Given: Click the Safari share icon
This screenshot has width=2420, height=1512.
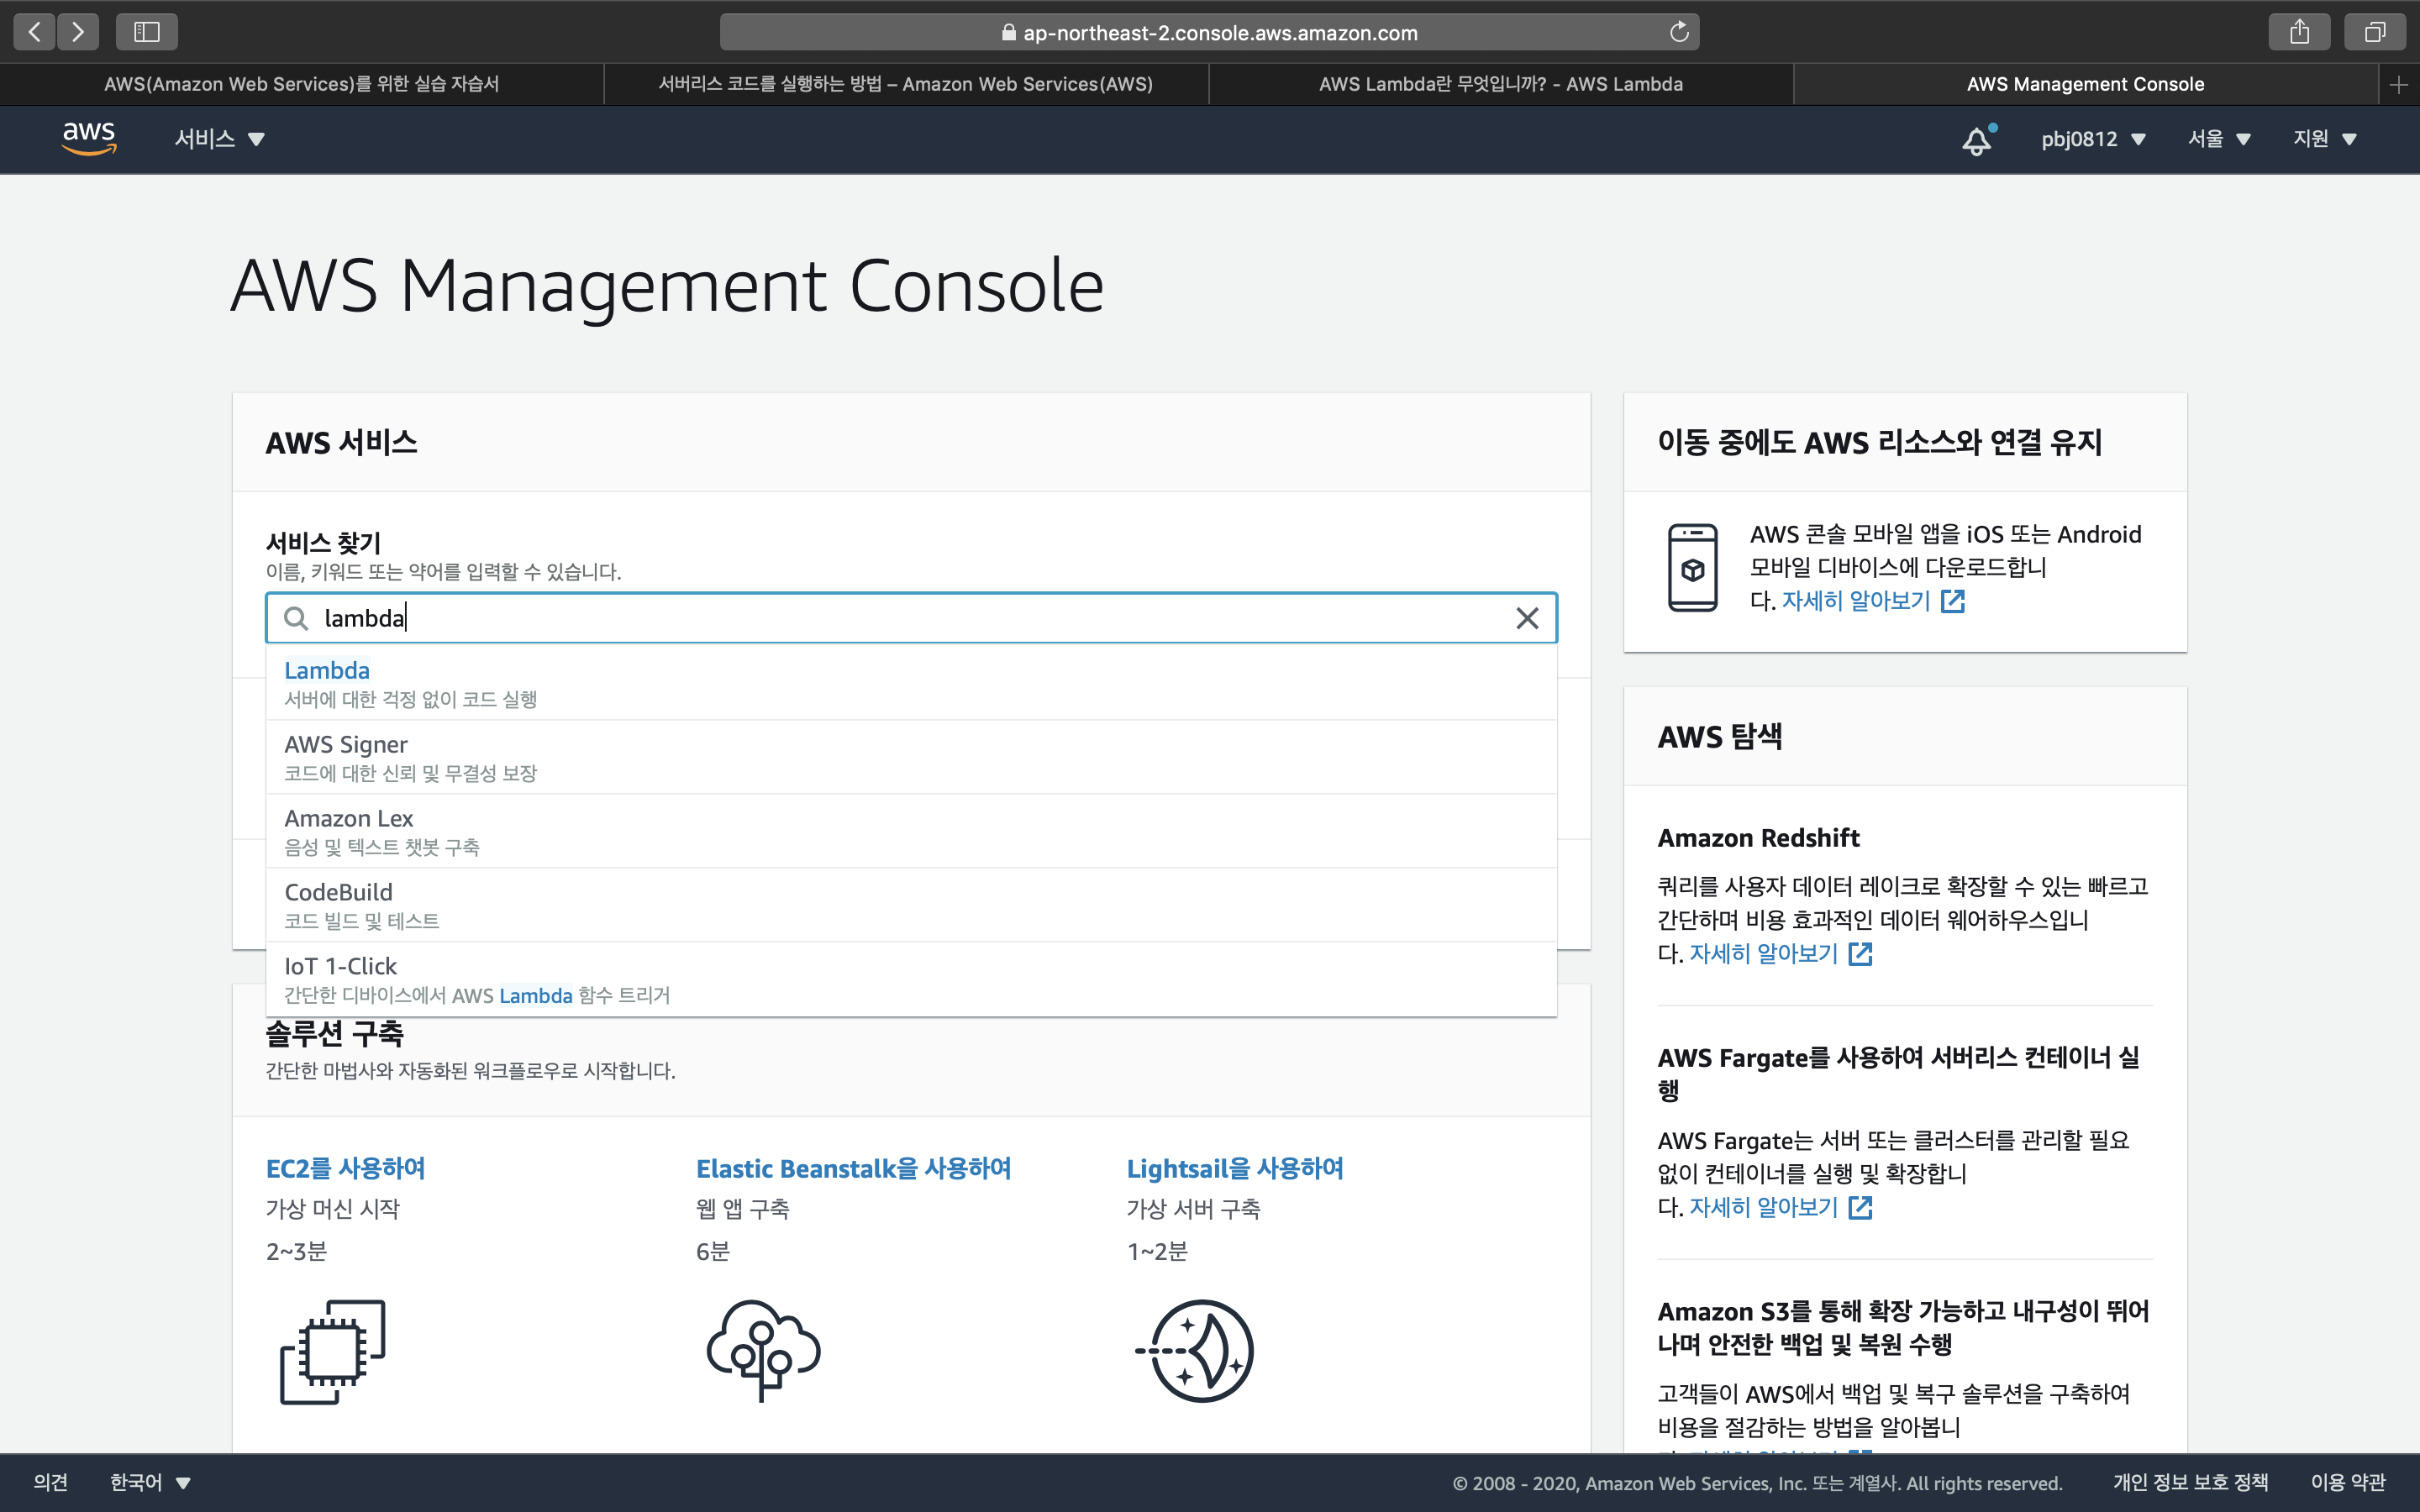Looking at the screenshot, I should (2299, 32).
